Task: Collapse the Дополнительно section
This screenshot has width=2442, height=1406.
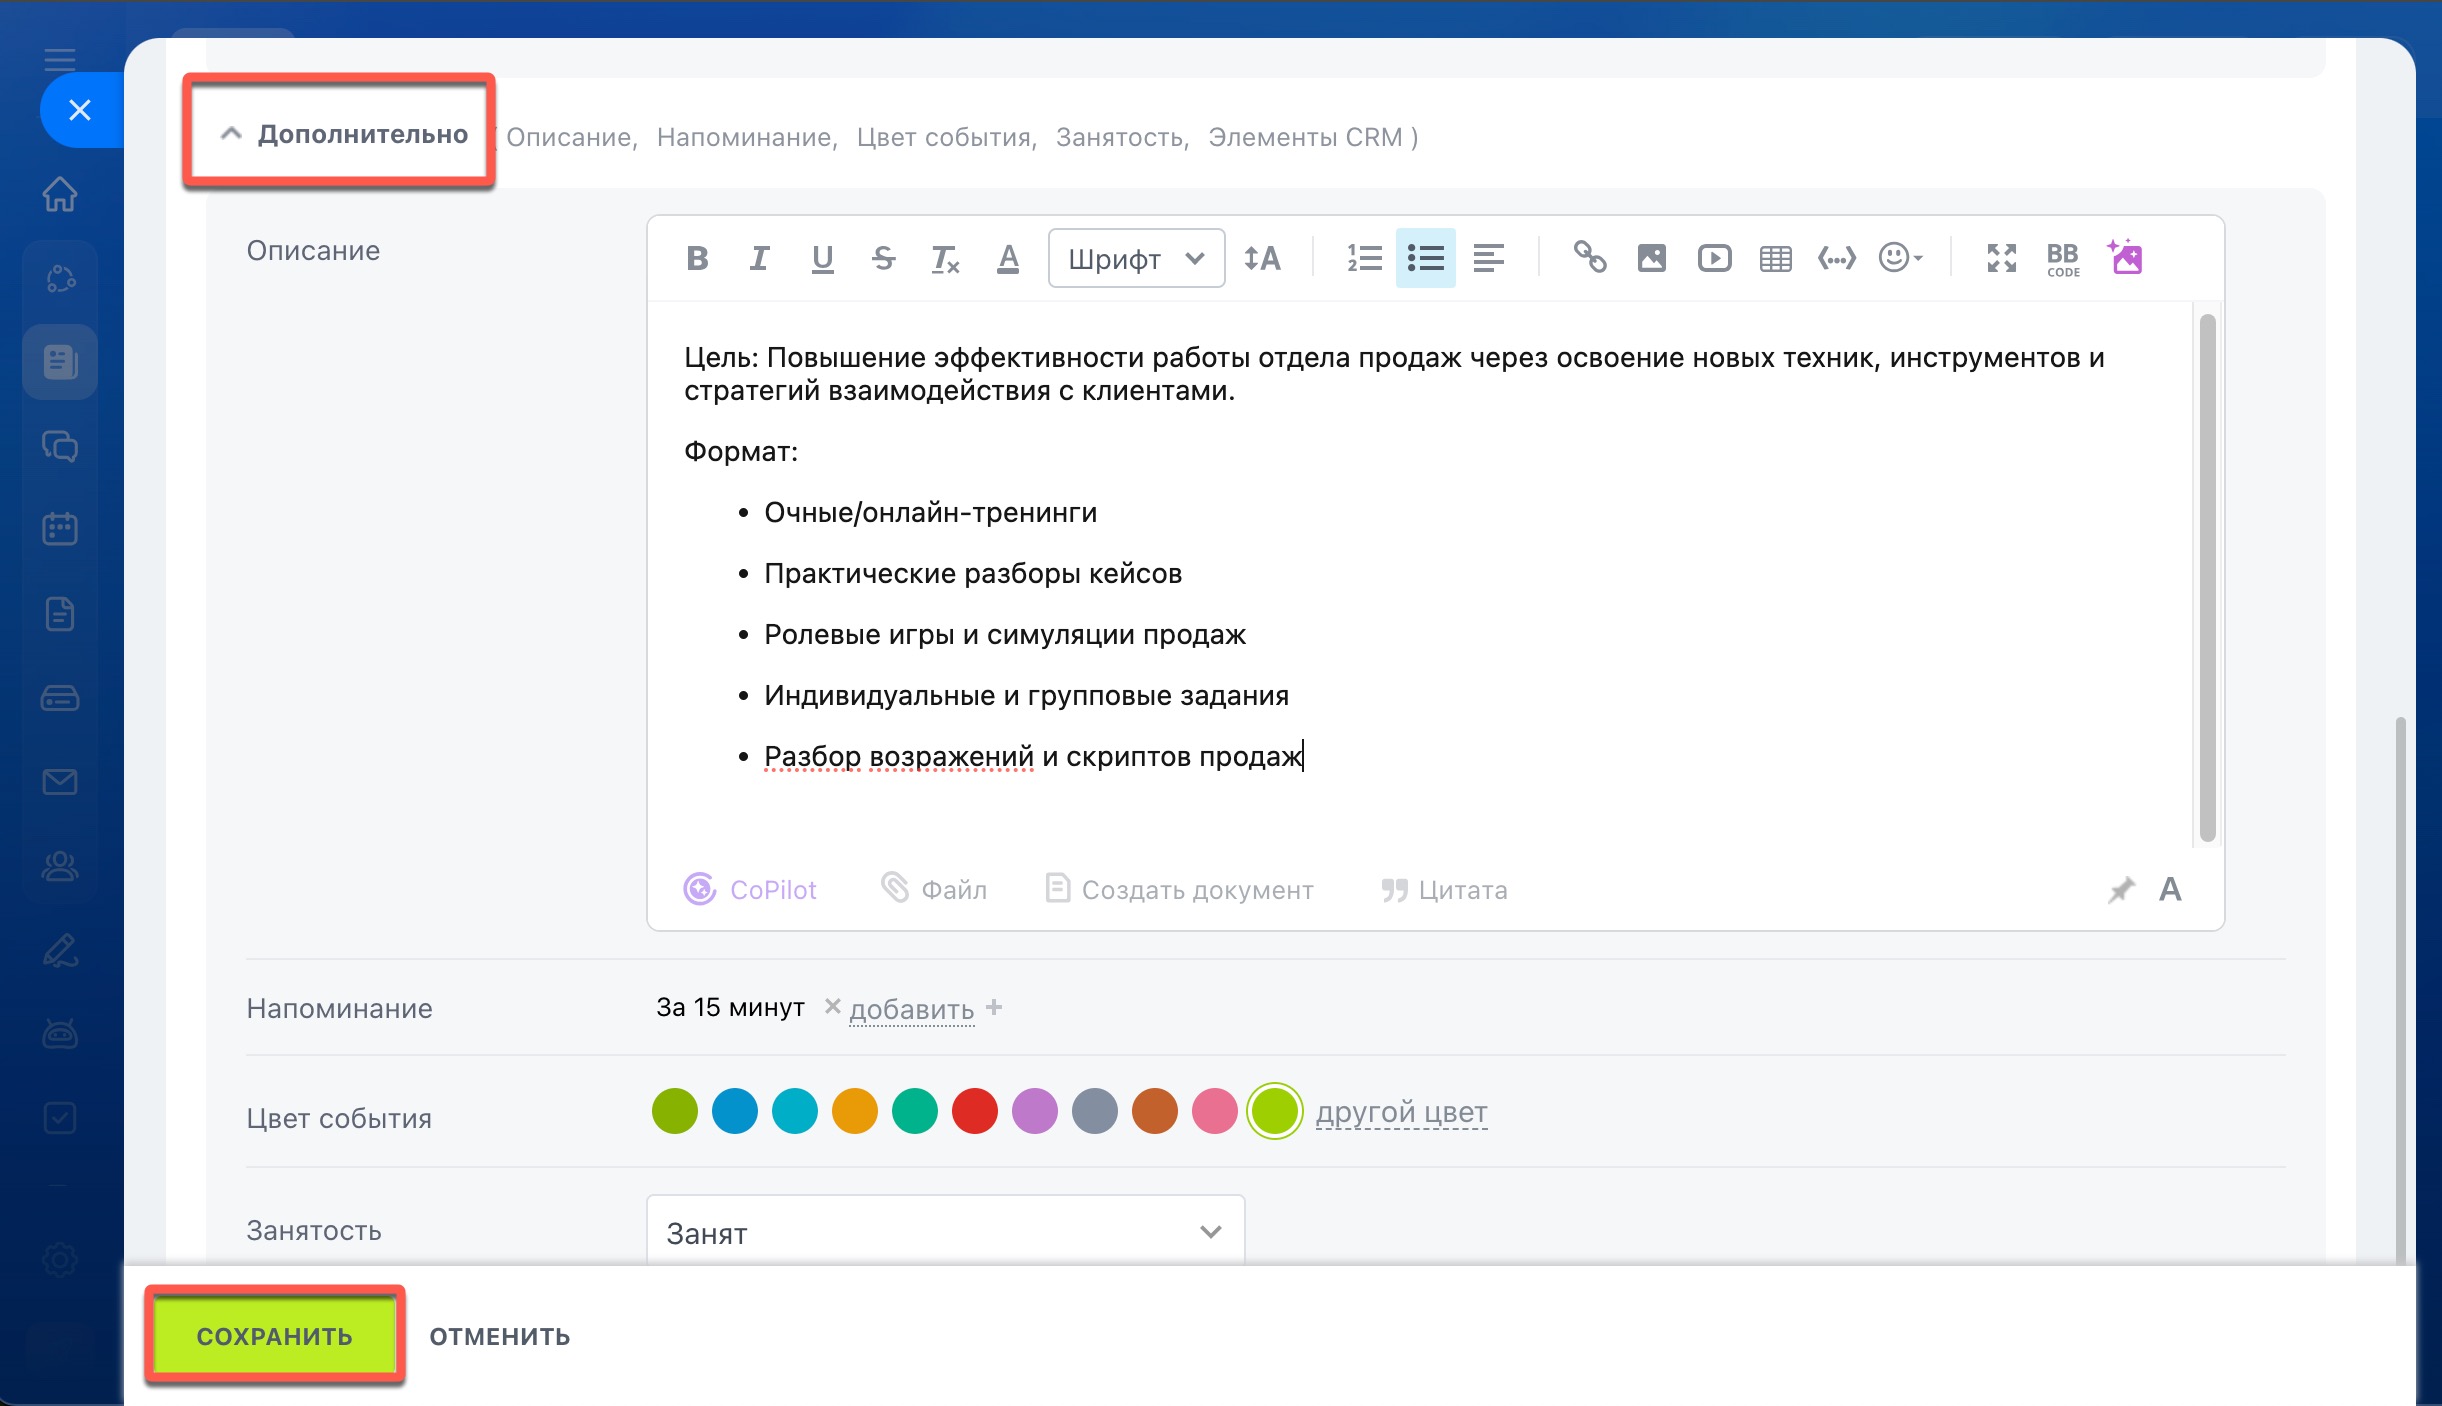Action: (x=345, y=134)
